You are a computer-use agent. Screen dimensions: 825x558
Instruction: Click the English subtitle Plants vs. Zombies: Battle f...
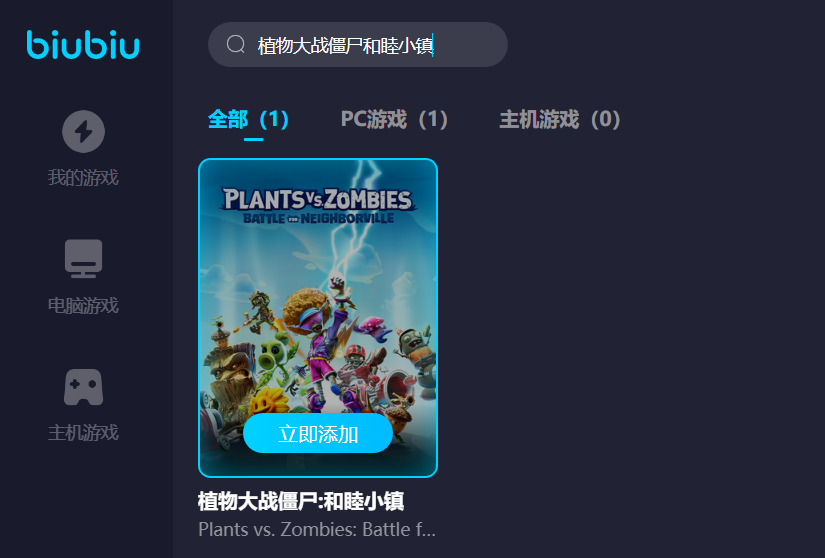click(317, 529)
